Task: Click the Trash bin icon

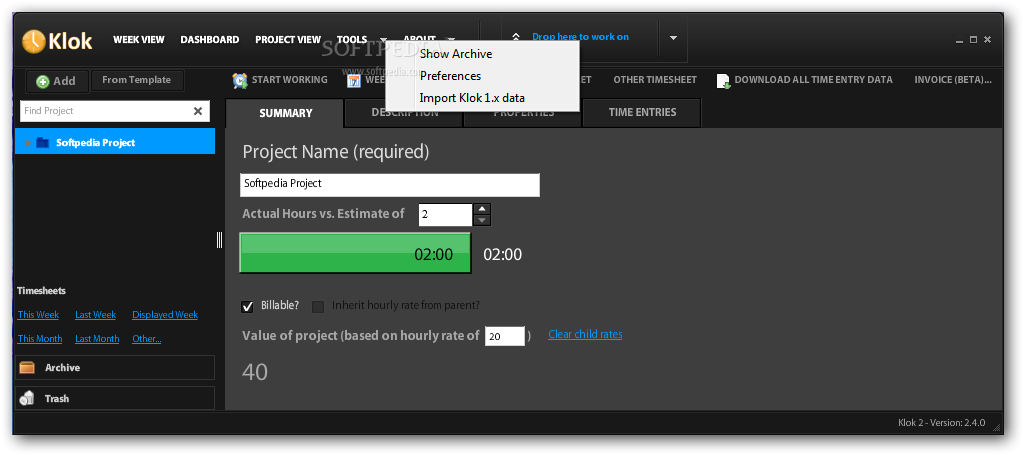Action: [27, 398]
